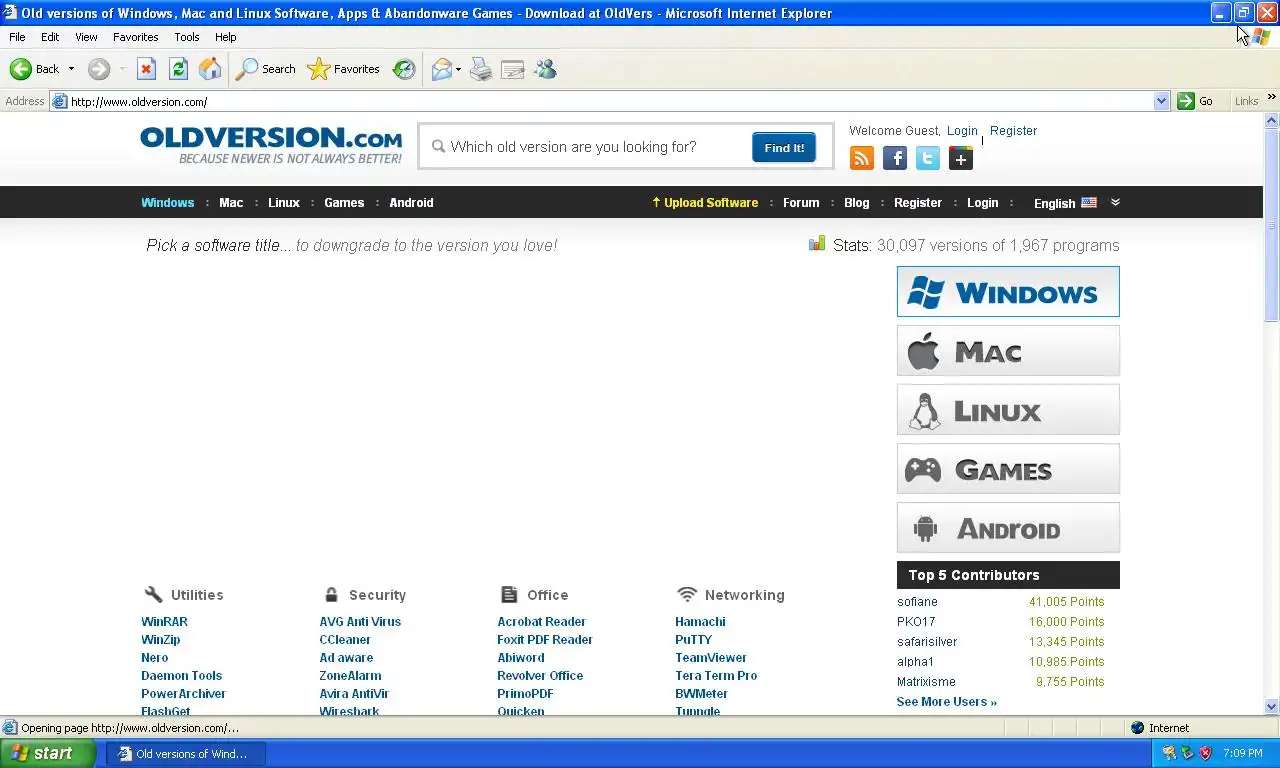The image size is (1280, 768).
Task: Open the Search toolbar button
Action: (265, 69)
